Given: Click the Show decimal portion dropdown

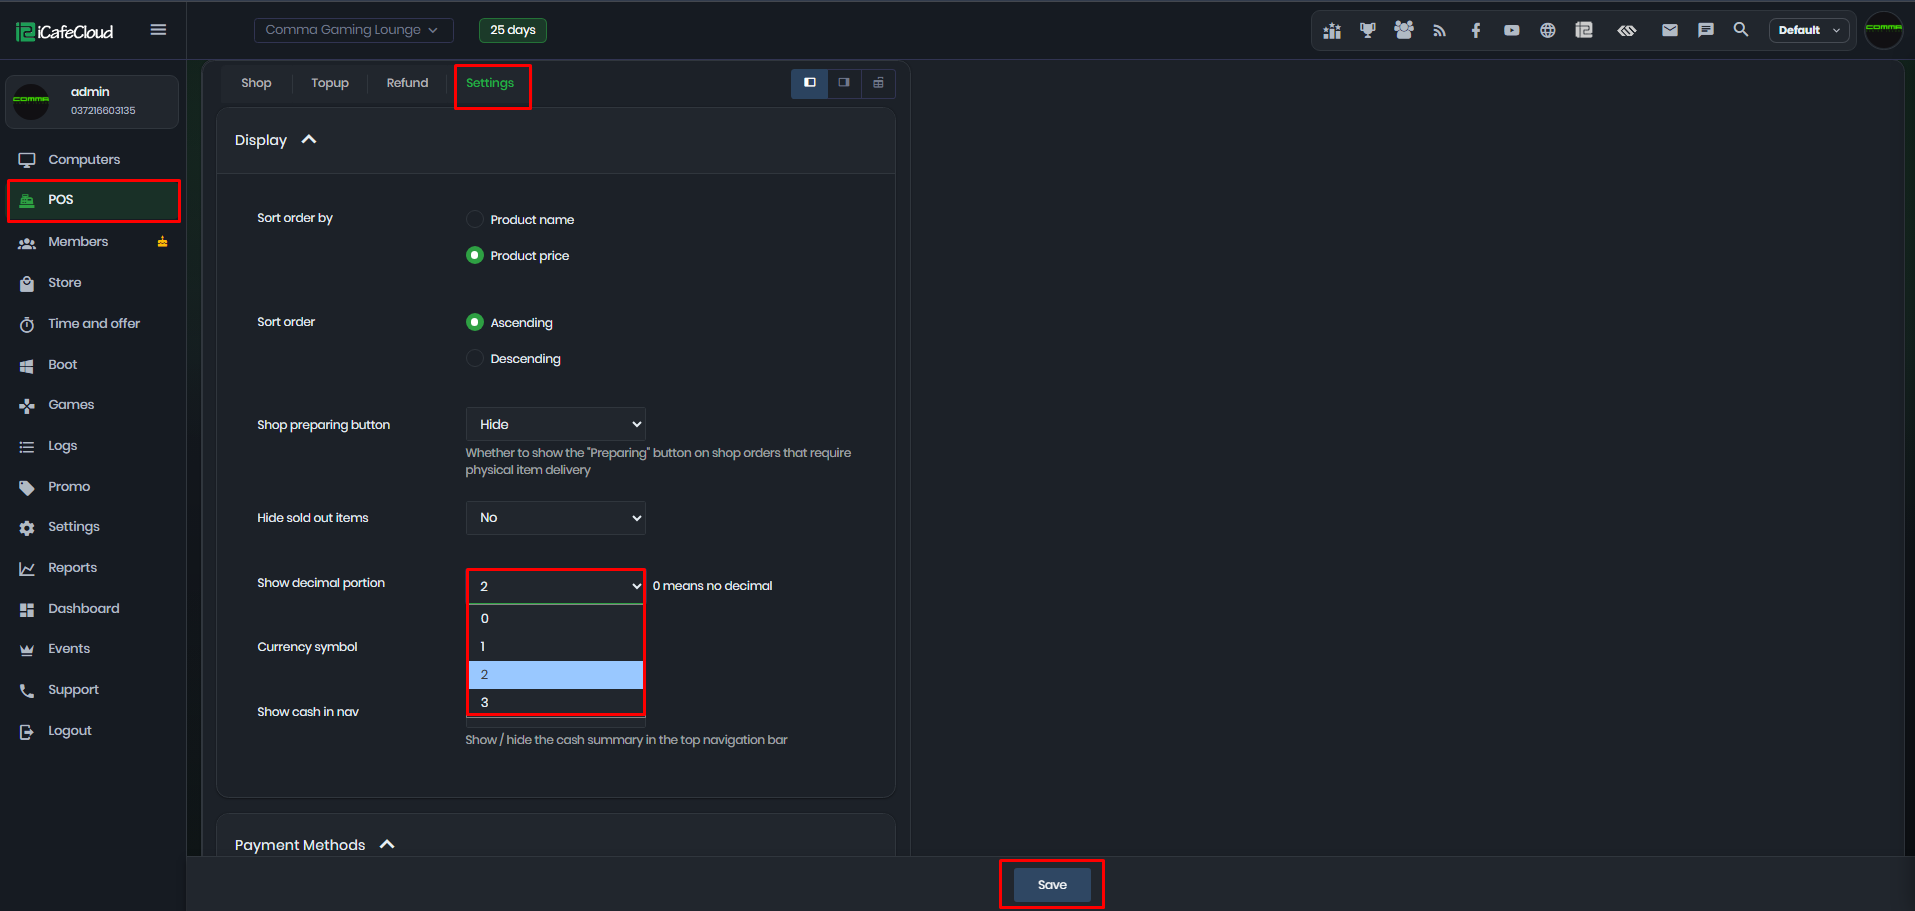Looking at the screenshot, I should tap(556, 586).
